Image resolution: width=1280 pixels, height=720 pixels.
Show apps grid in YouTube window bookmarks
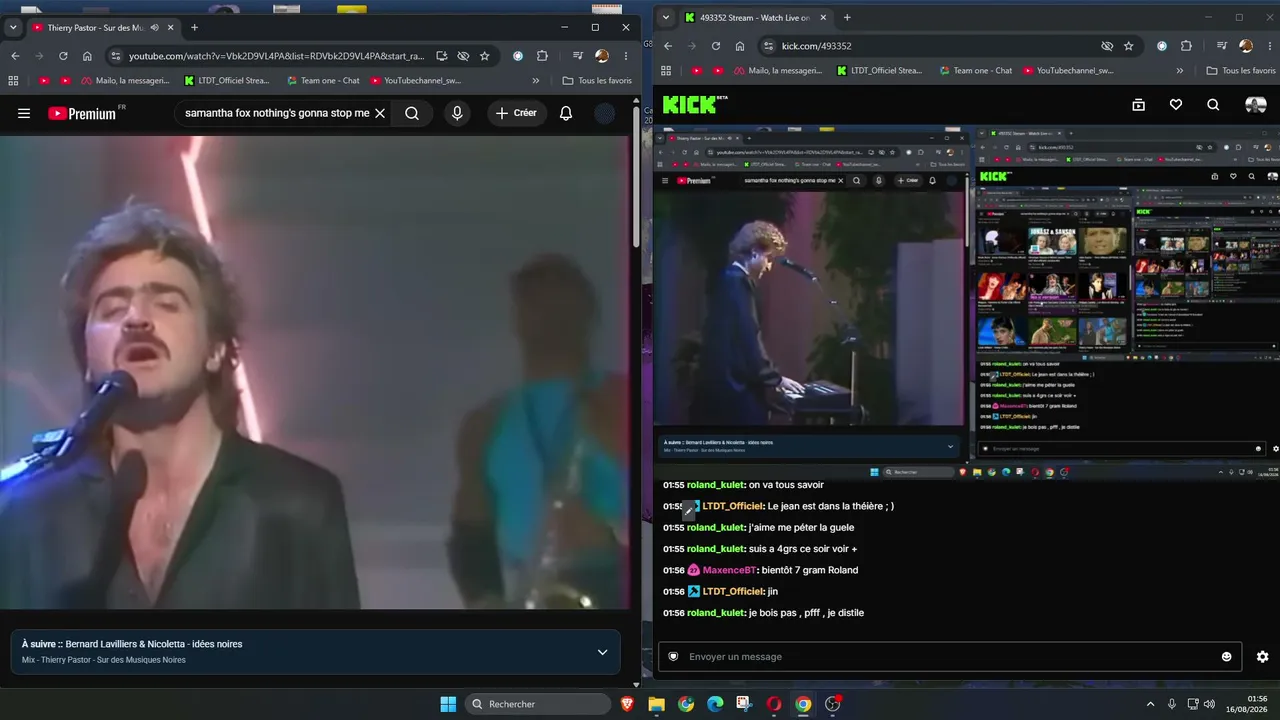pos(13,81)
